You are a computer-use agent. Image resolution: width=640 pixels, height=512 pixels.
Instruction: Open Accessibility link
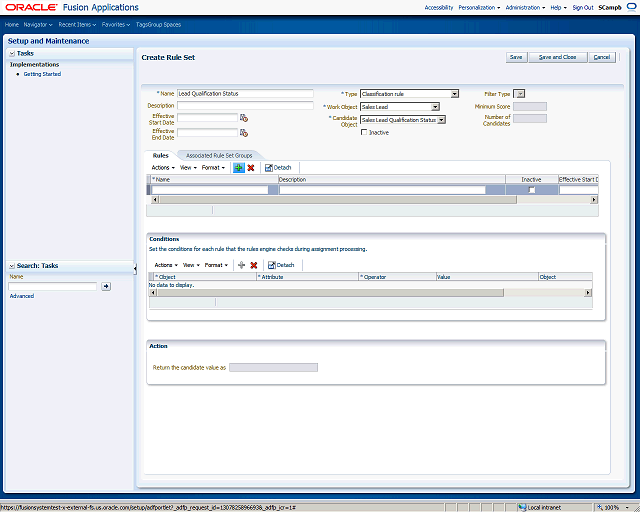[439, 7]
